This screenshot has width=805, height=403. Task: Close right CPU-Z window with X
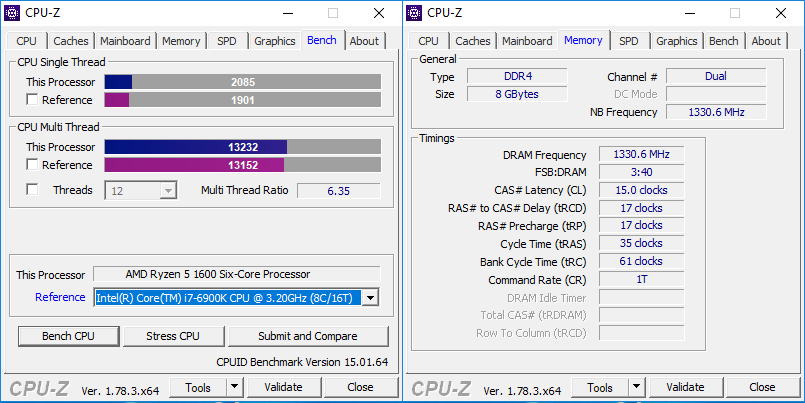tap(781, 13)
